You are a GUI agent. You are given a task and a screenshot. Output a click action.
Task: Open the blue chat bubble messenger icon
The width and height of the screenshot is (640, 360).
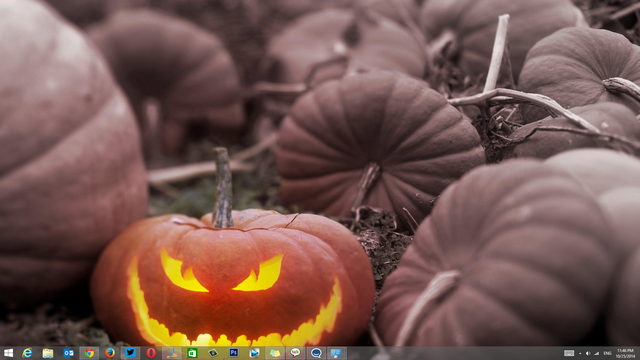click(316, 353)
